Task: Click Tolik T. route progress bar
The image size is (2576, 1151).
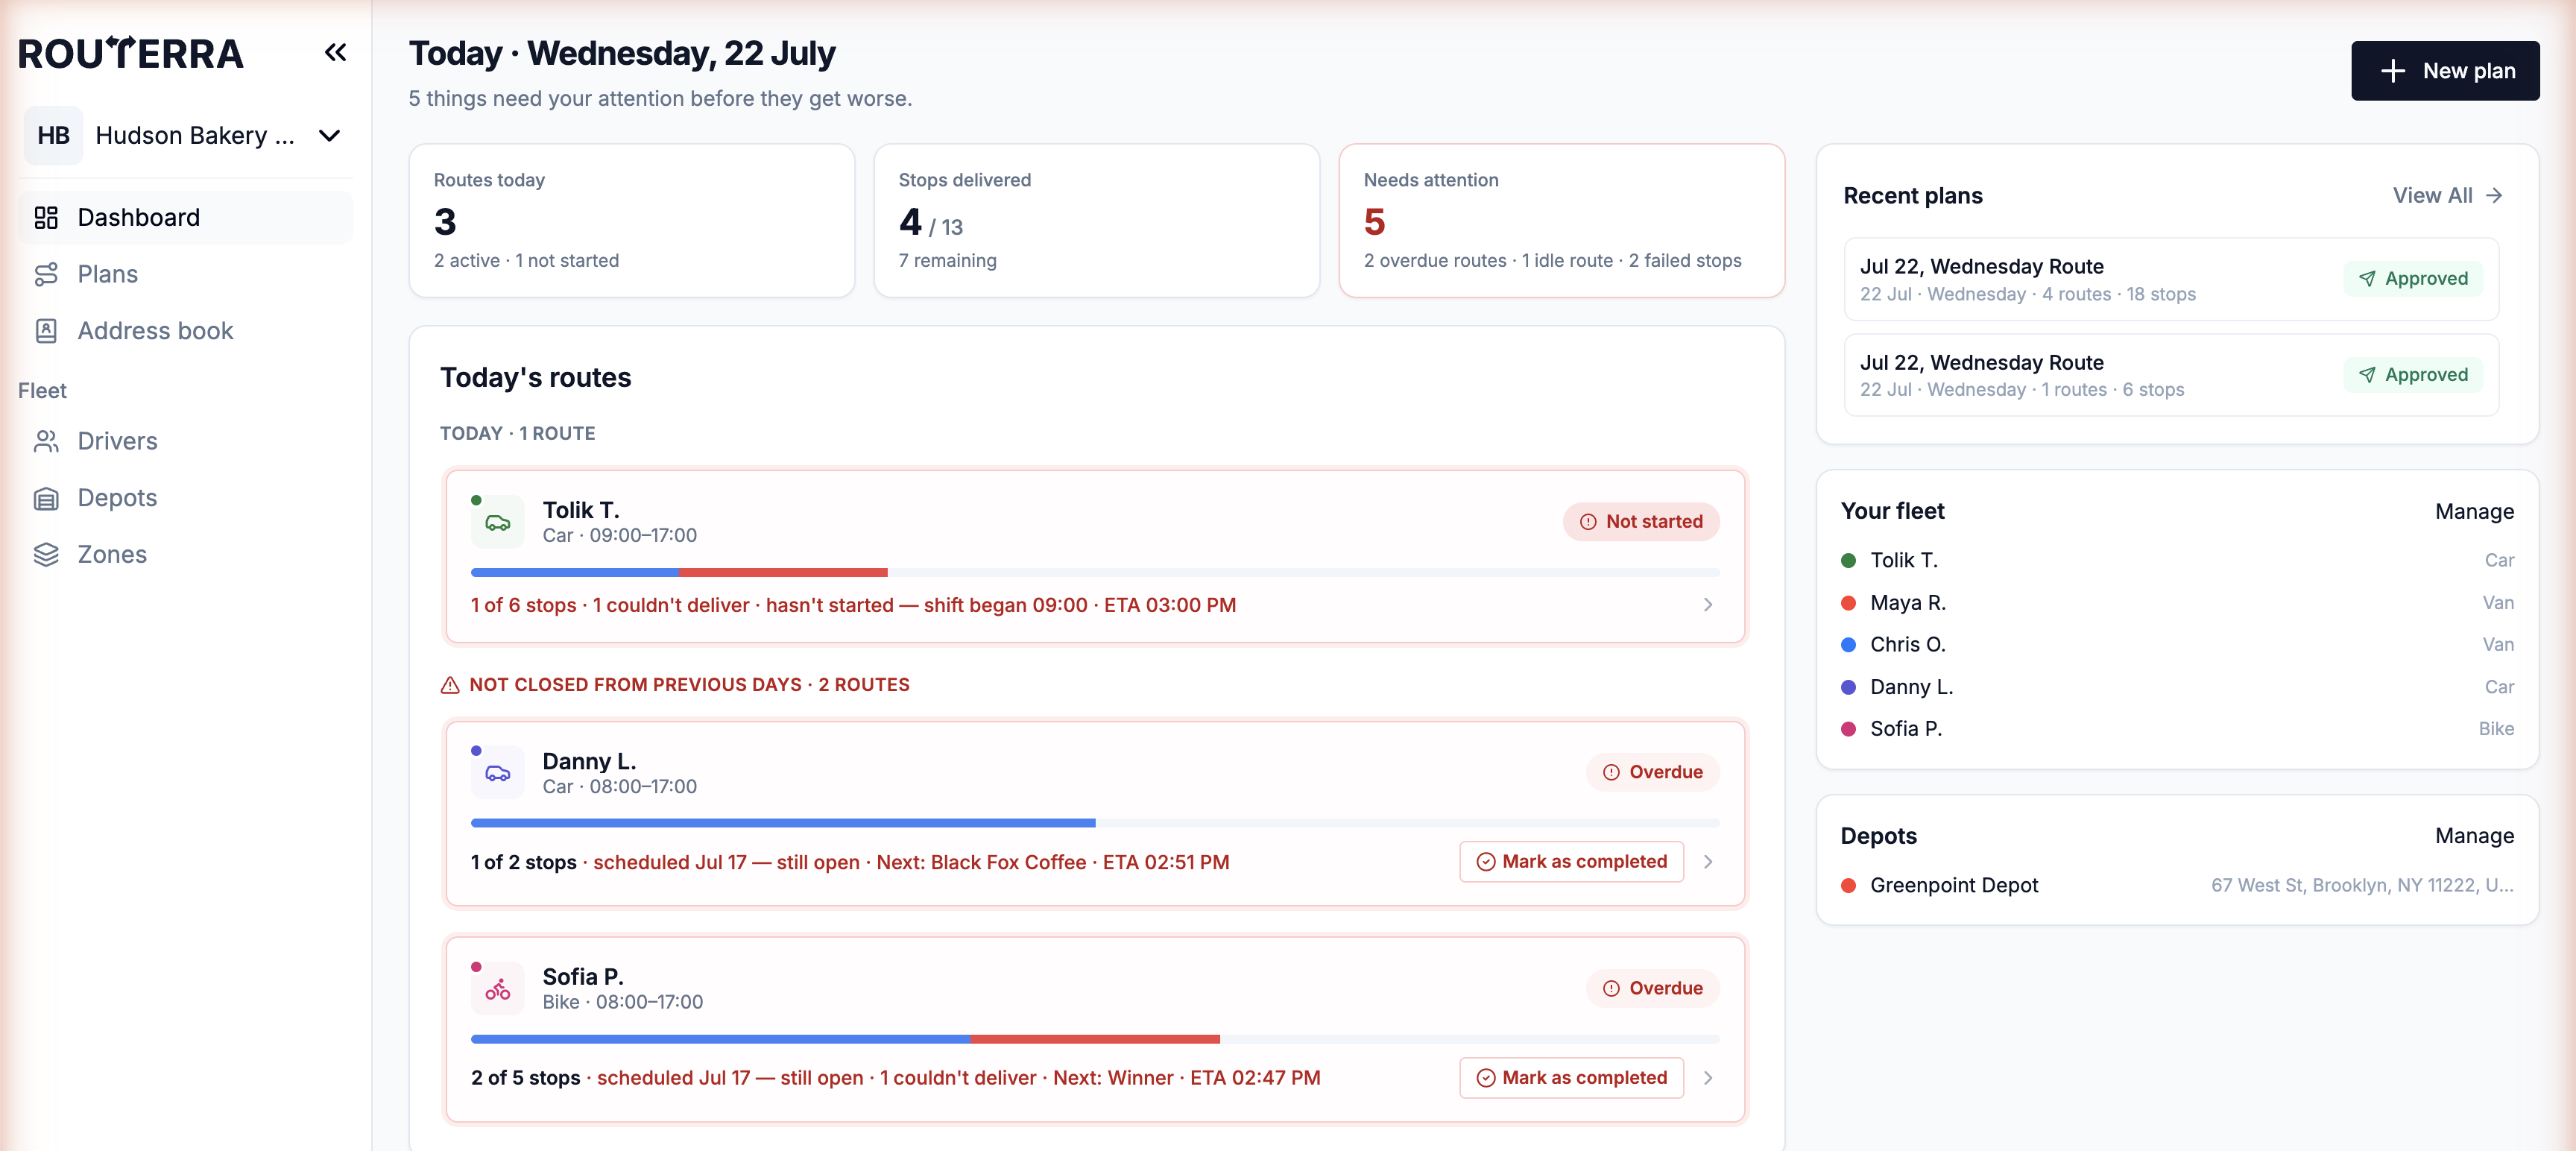Action: [1095, 573]
